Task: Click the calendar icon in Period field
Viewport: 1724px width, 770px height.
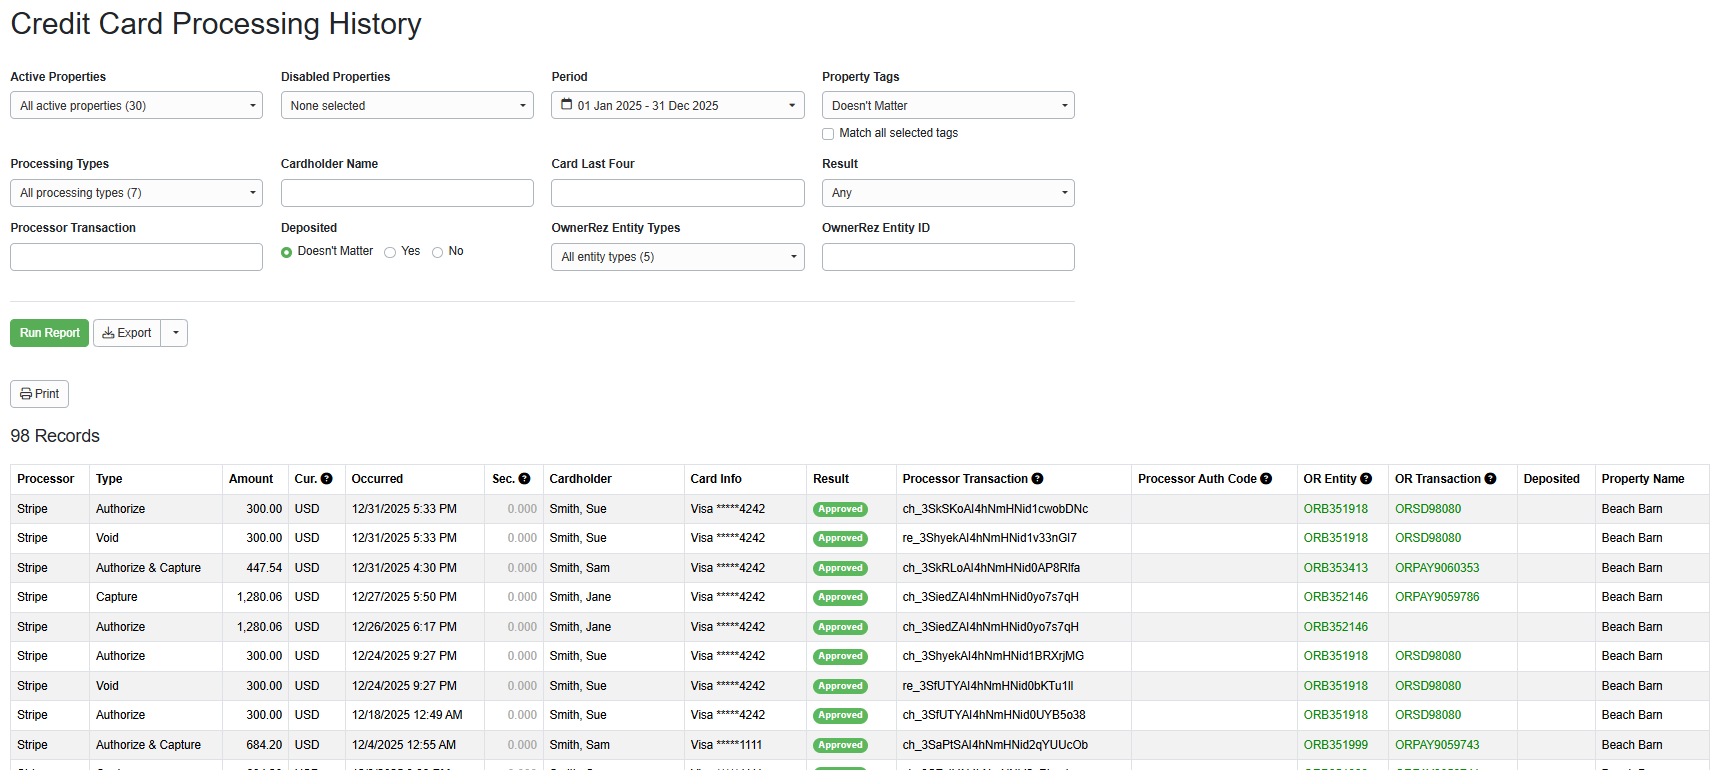Action: [567, 104]
